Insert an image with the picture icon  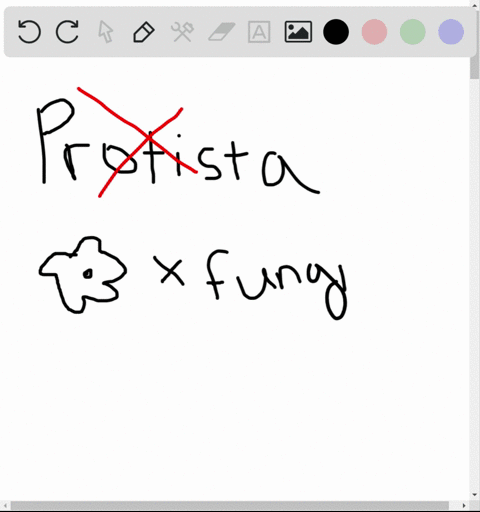click(x=298, y=32)
